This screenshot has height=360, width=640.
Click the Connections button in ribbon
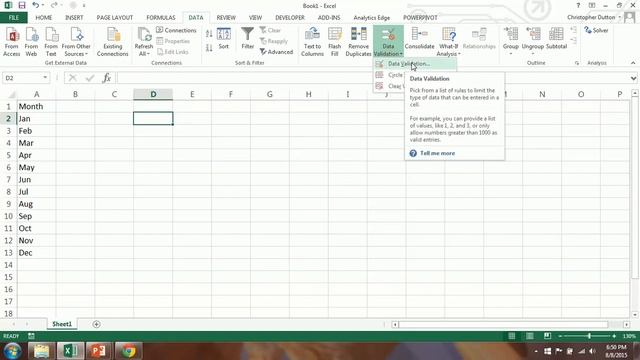click(176, 30)
